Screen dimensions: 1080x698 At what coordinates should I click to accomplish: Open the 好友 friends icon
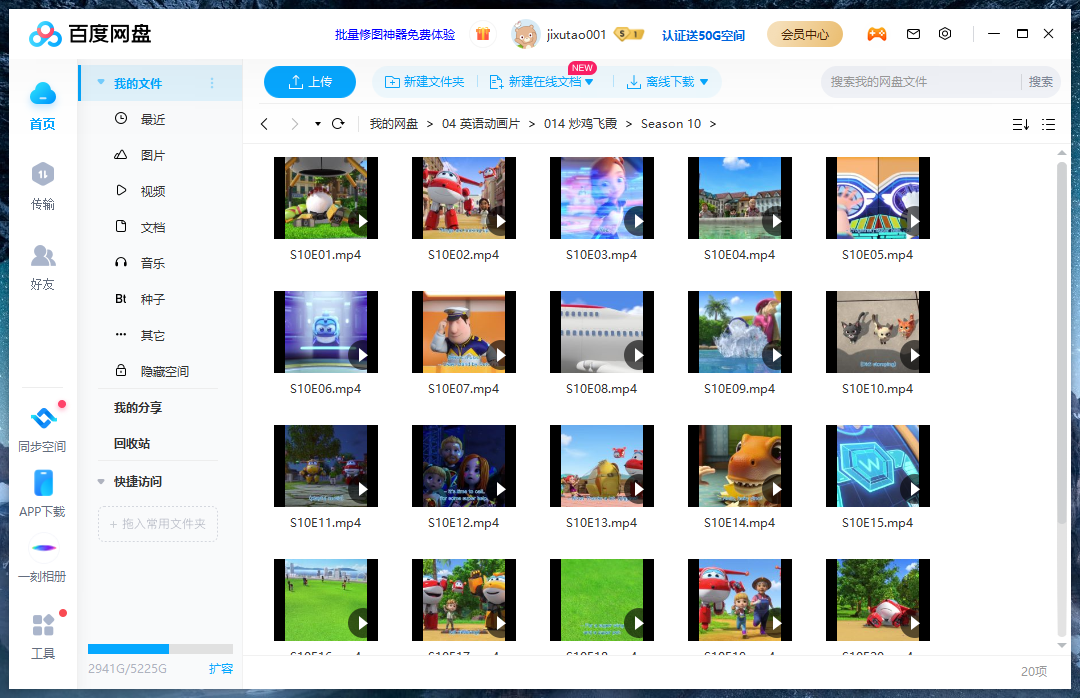[43, 256]
